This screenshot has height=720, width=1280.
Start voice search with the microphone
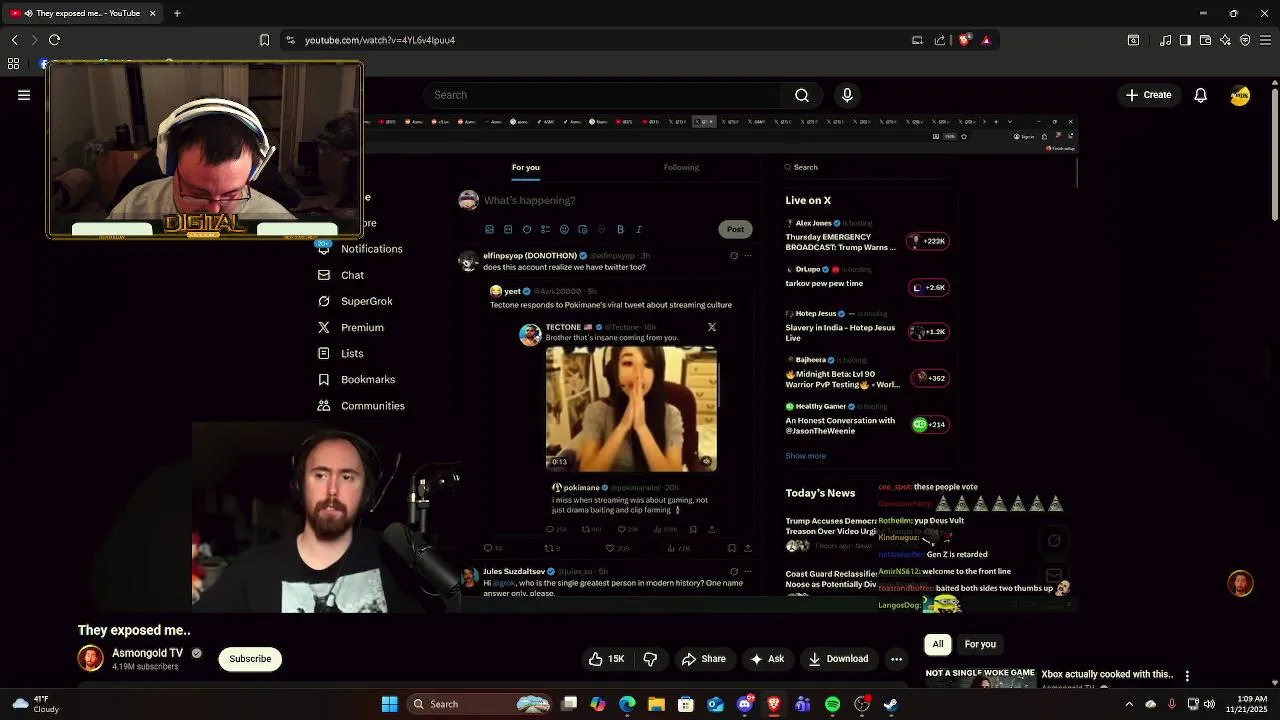tap(847, 95)
